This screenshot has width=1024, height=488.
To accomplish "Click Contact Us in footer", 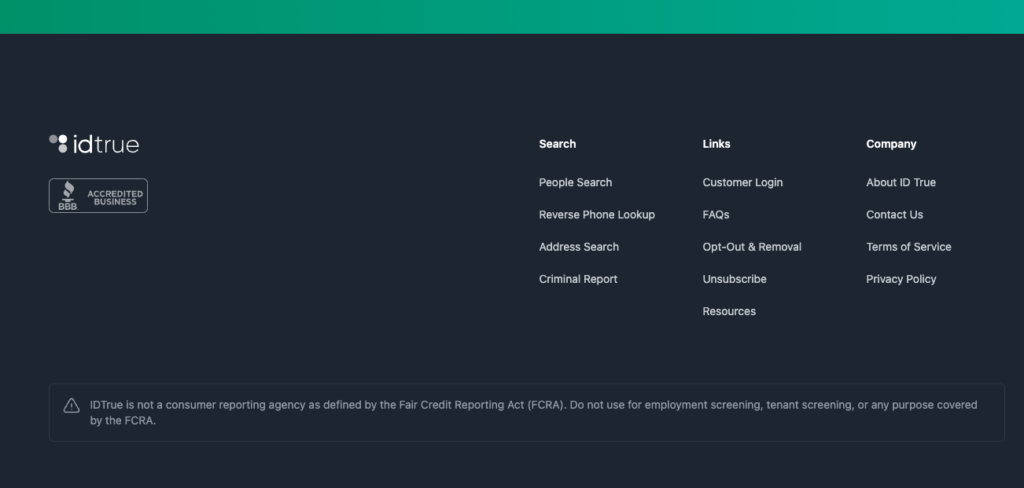I will click(894, 215).
